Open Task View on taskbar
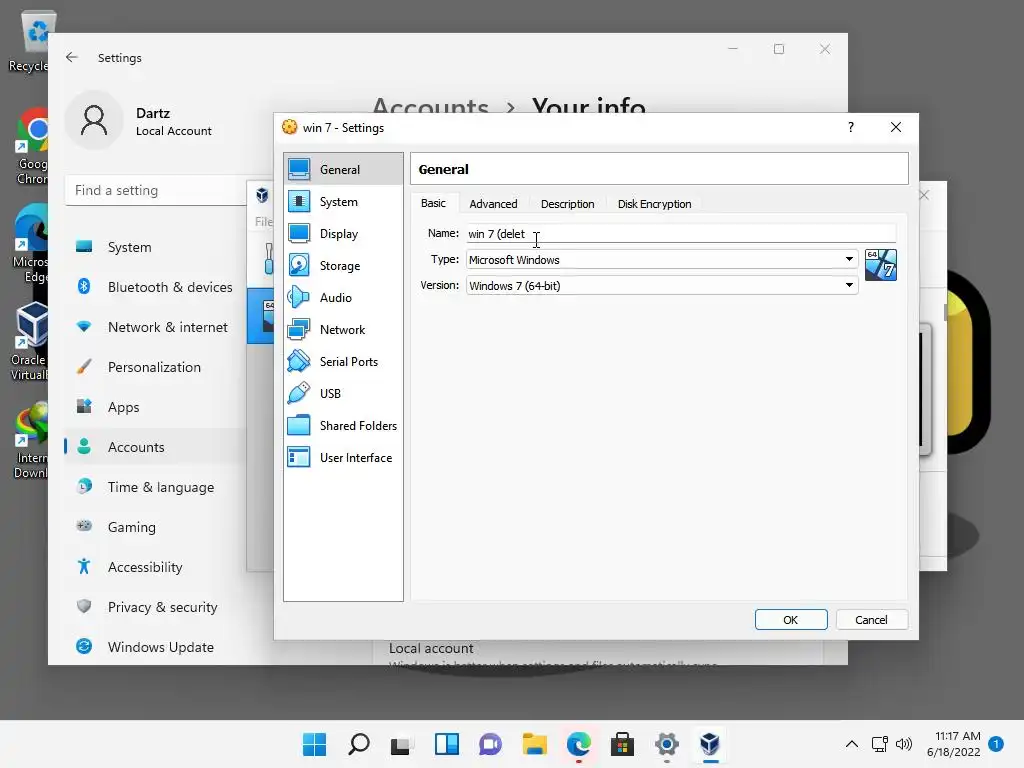The image size is (1024, 768). tap(402, 744)
